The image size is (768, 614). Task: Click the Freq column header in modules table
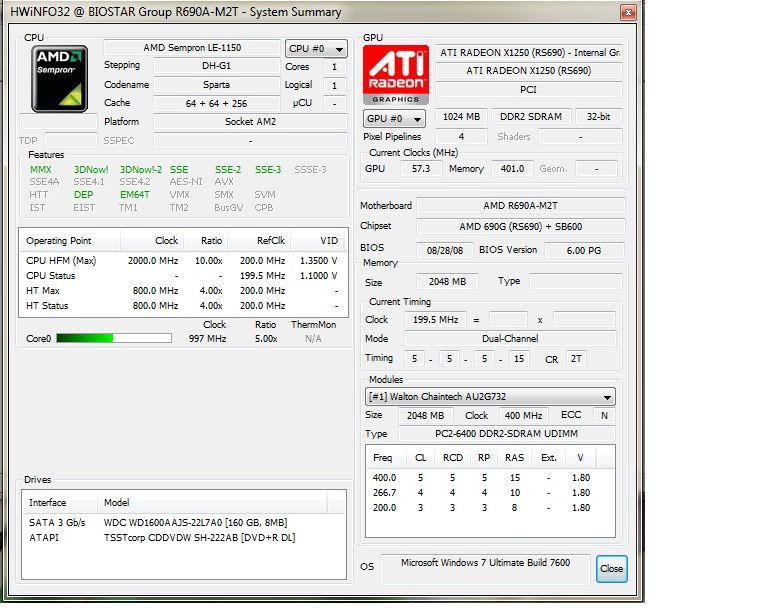[x=386, y=457]
